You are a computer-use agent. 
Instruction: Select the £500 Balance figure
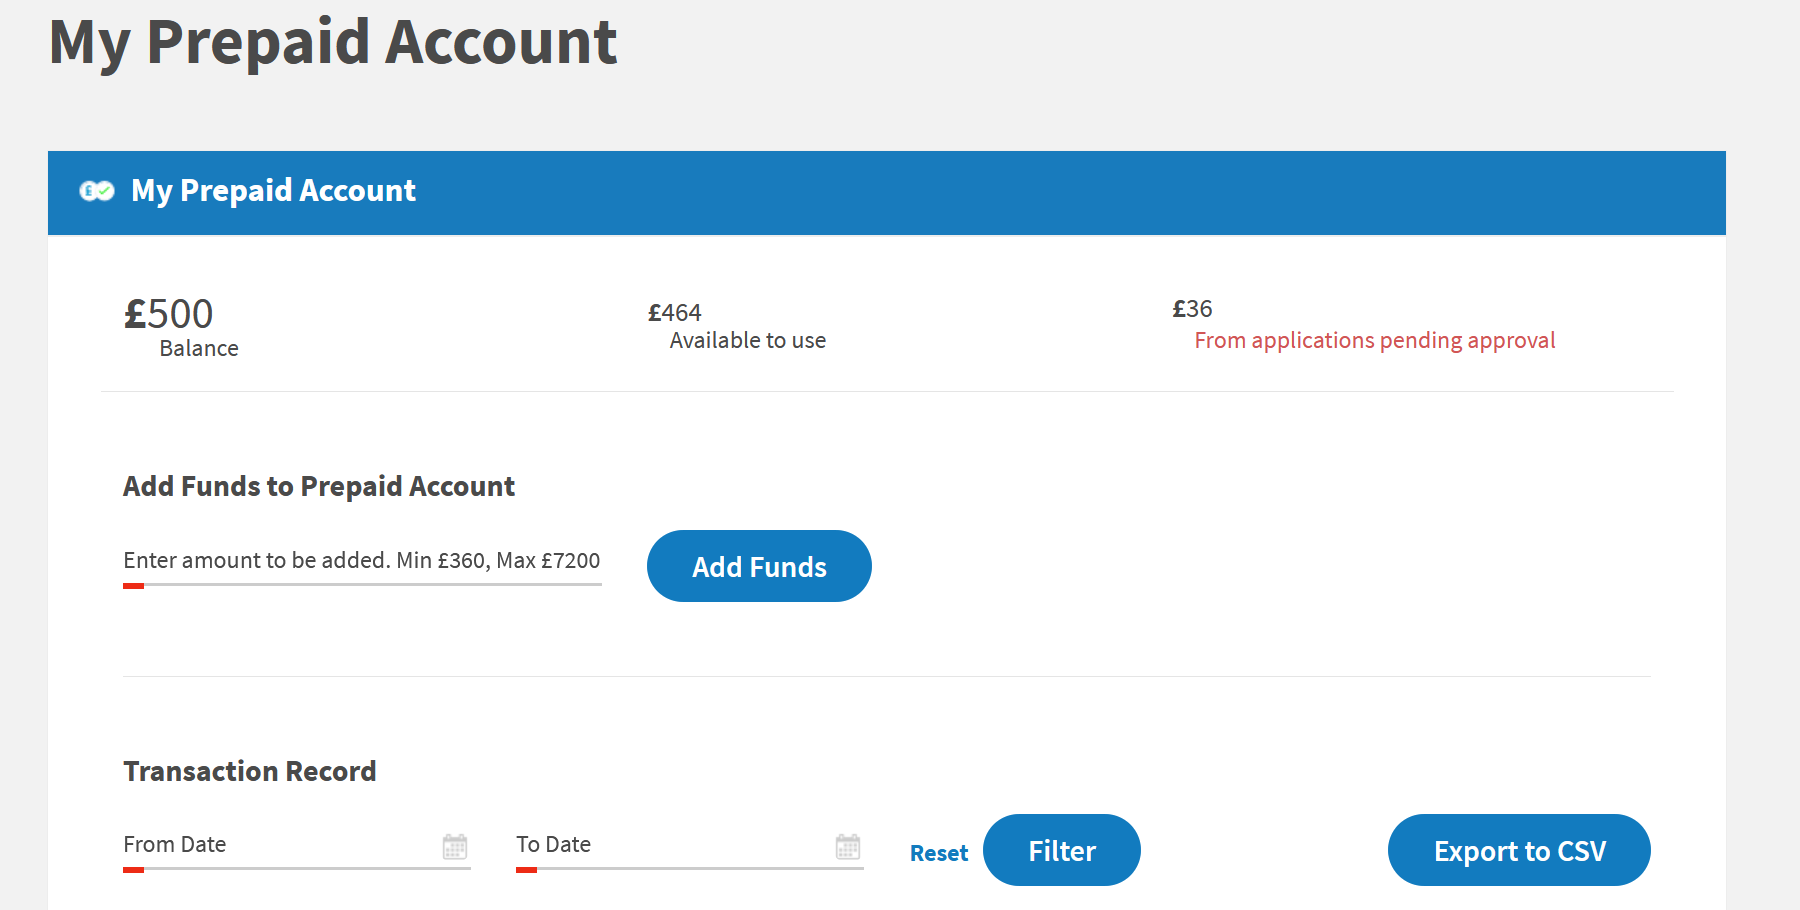click(x=168, y=314)
